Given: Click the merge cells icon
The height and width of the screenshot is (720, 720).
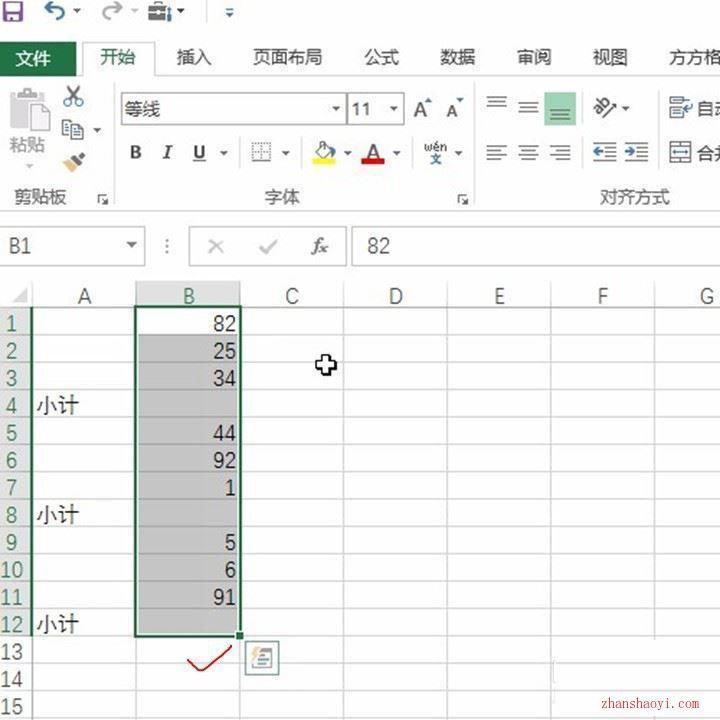Looking at the screenshot, I should coord(680,152).
